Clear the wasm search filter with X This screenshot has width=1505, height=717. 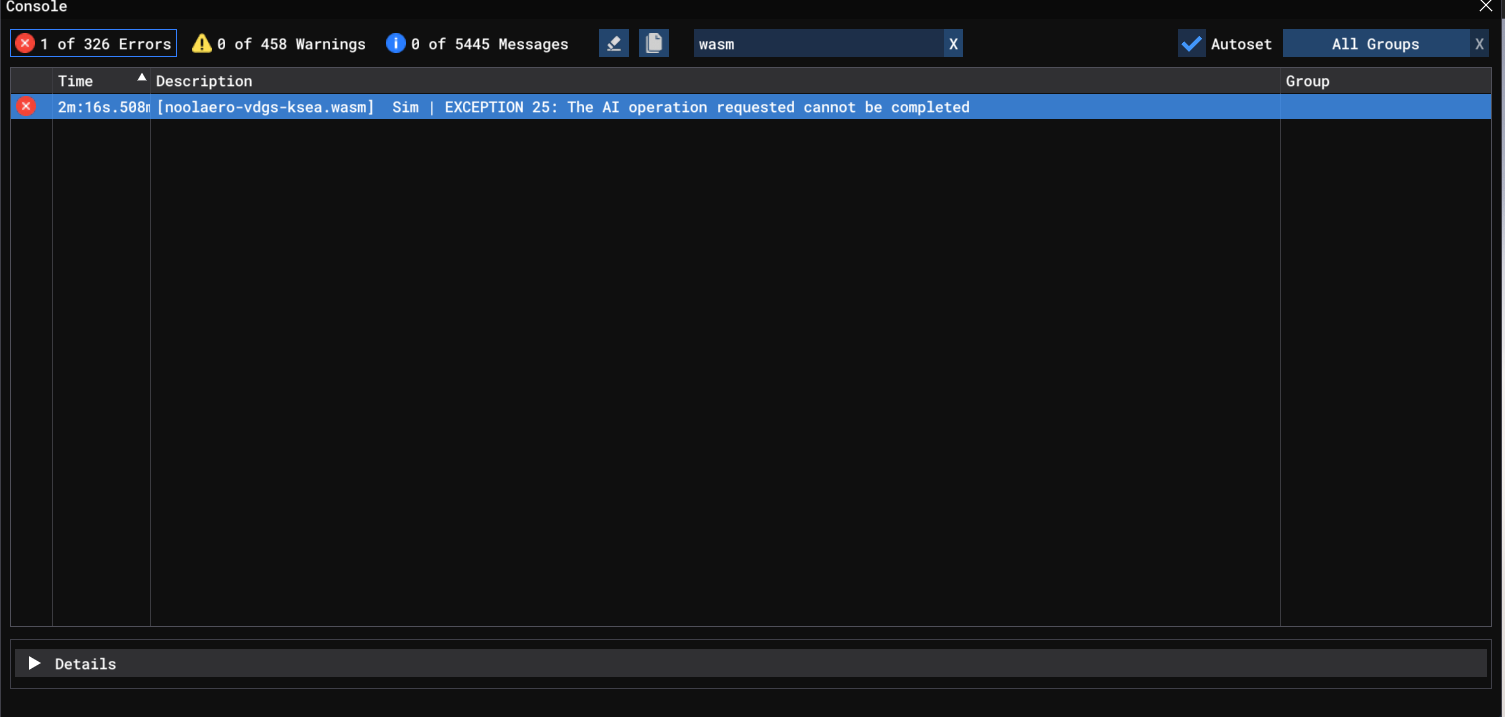(953, 44)
